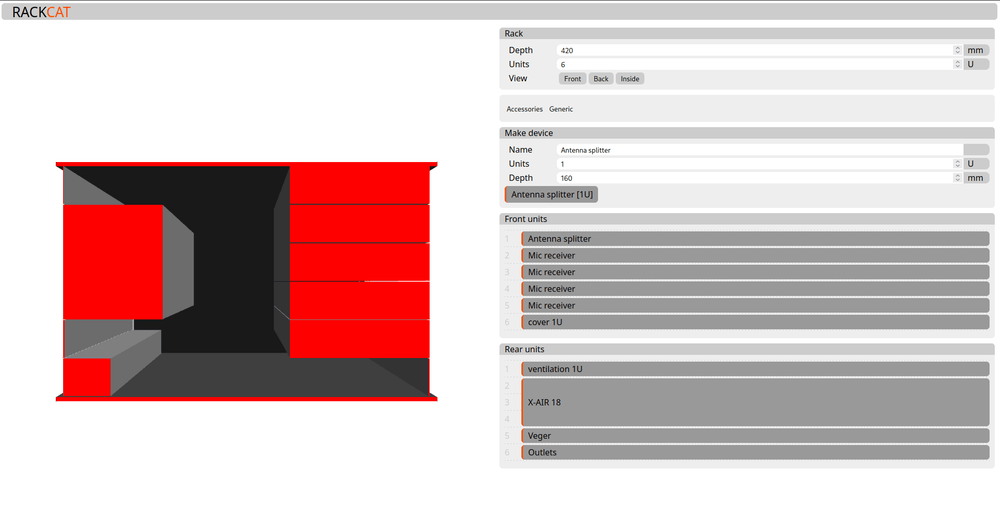Select Outlets in Rear units
1000x519 pixels.
point(755,452)
